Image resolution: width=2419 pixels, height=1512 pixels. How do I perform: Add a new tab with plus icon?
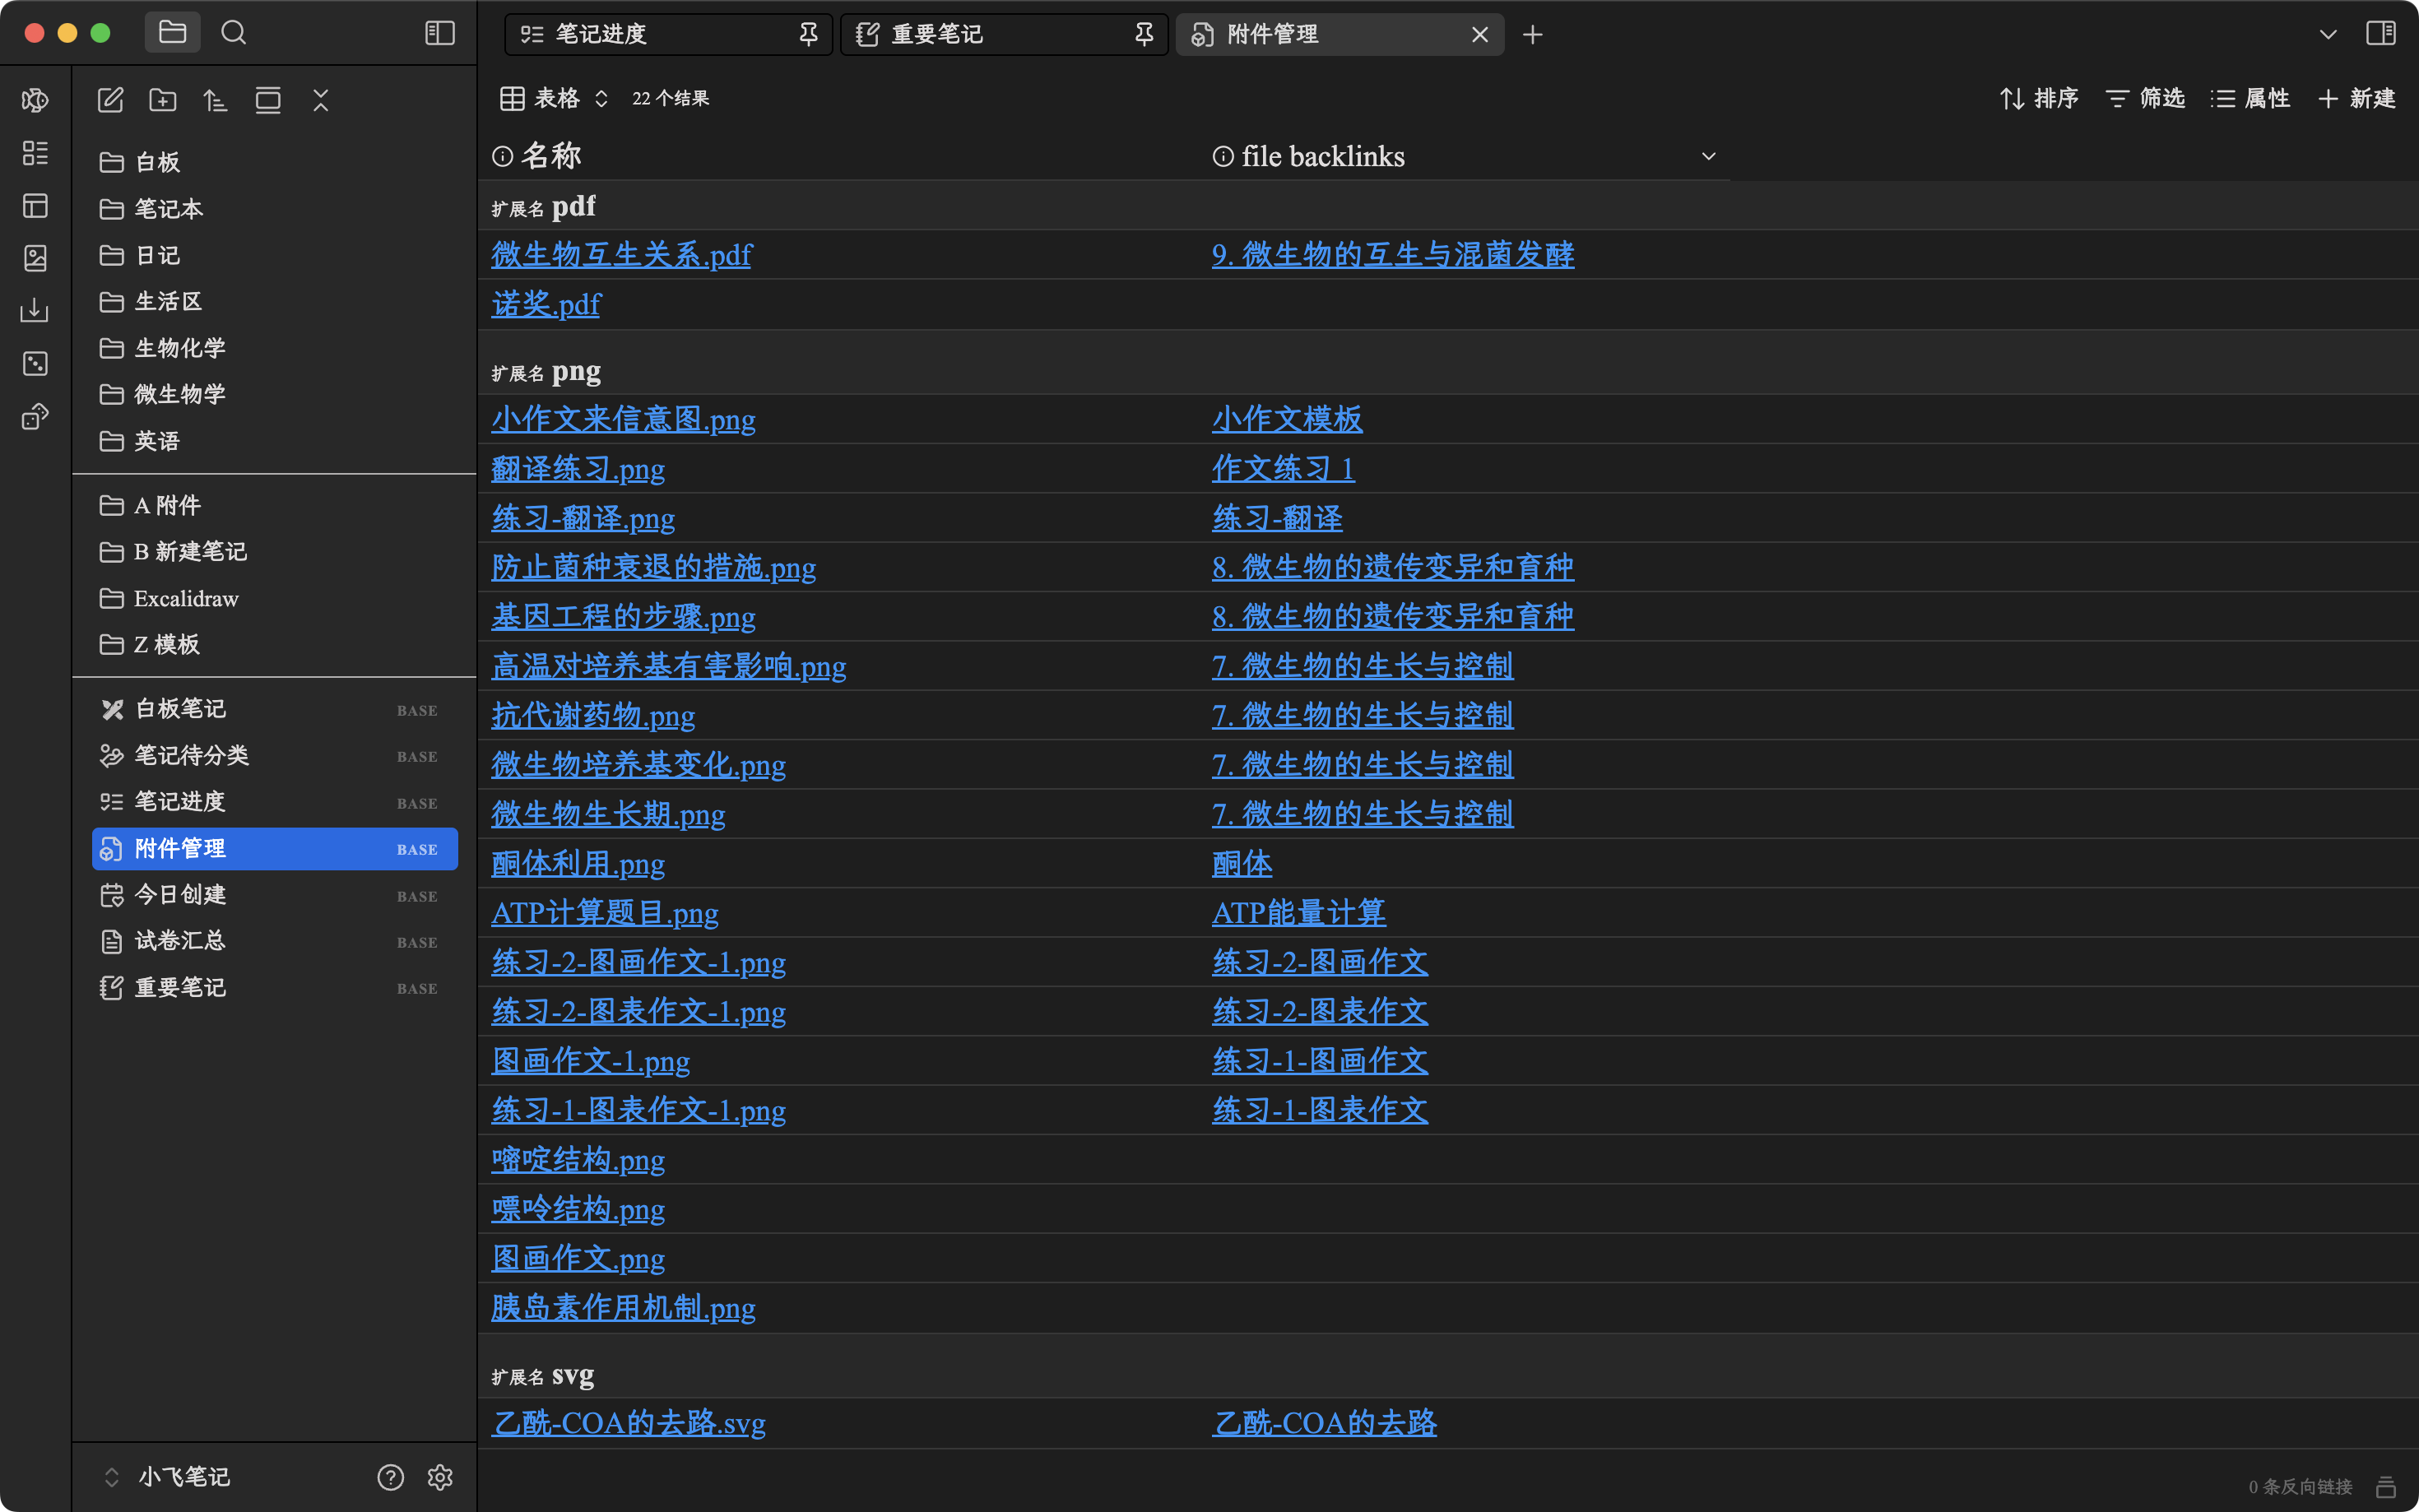[x=1532, y=35]
